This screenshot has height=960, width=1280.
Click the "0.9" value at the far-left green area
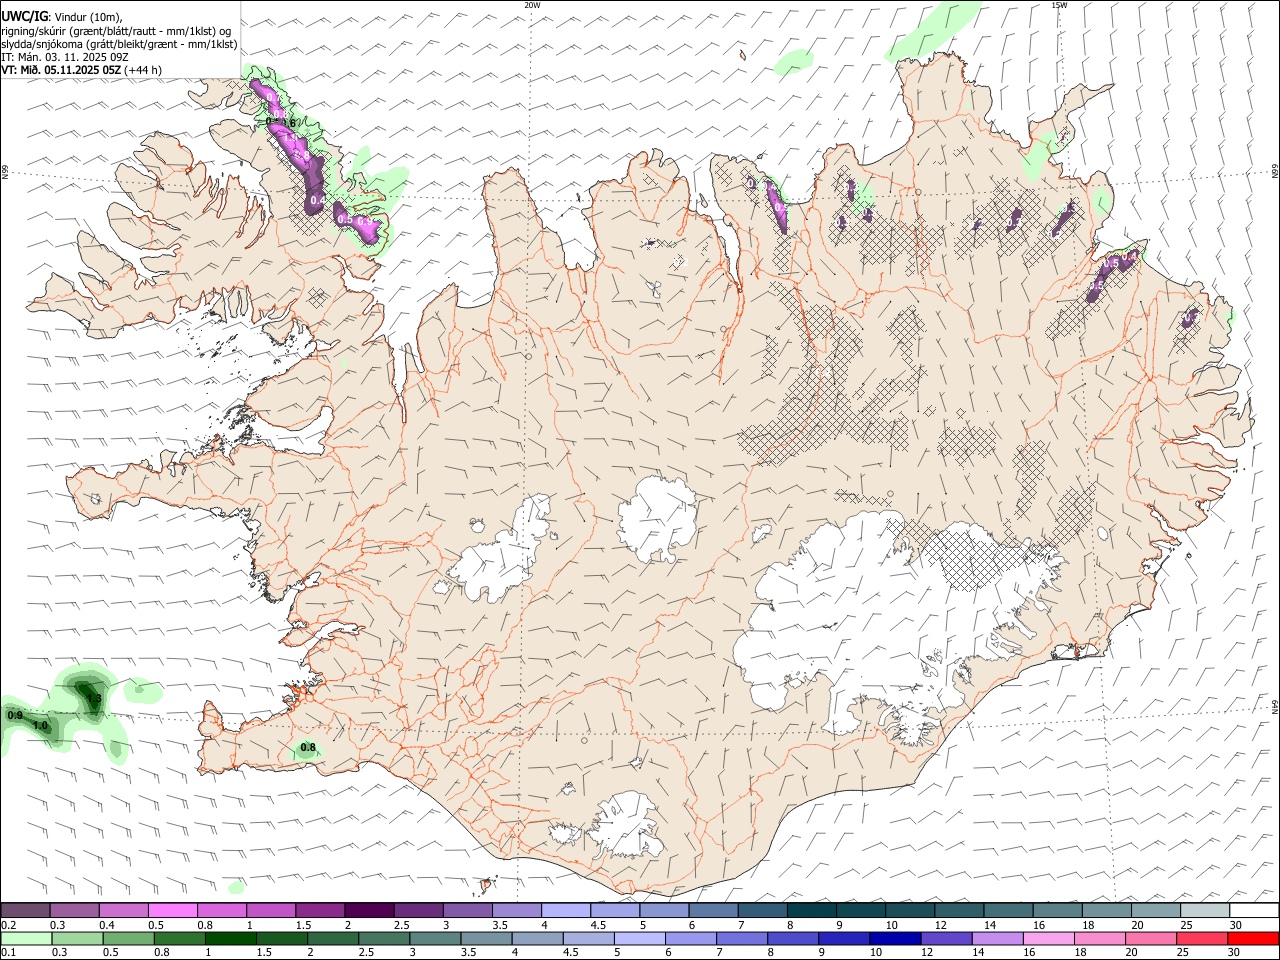point(15,715)
